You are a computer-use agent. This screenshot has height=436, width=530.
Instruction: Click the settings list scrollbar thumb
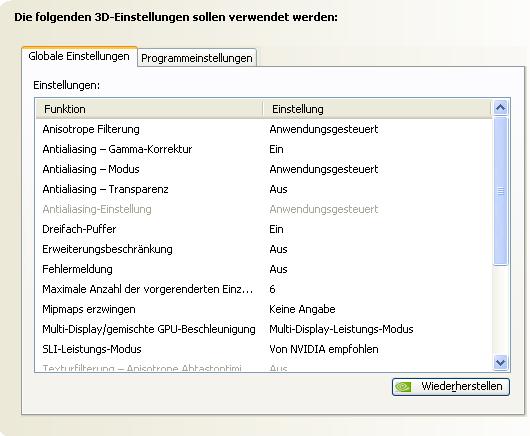pos(500,191)
